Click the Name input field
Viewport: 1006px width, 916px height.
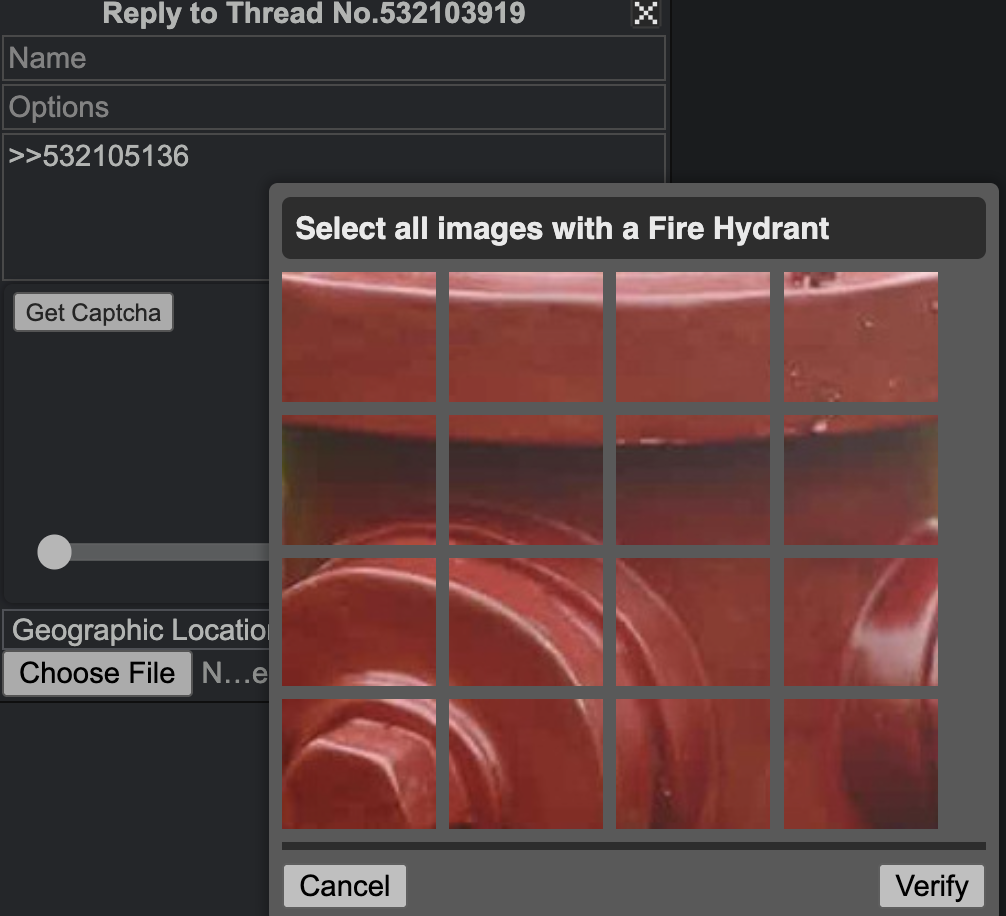tap(334, 58)
